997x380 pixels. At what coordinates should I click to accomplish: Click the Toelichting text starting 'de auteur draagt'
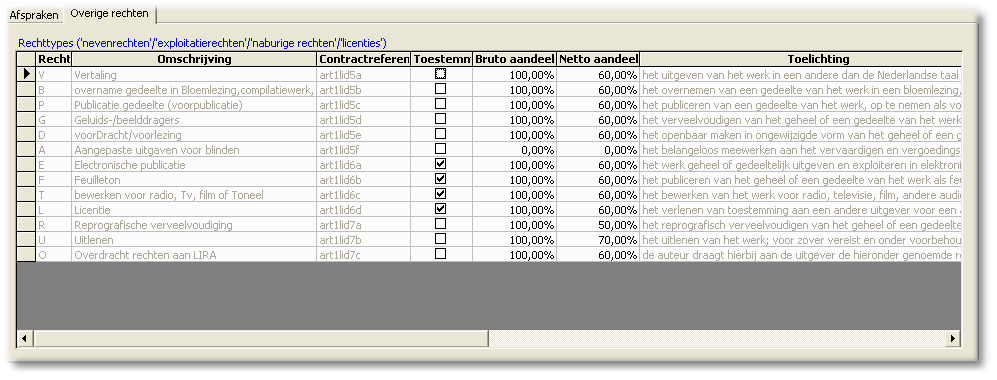(800, 255)
